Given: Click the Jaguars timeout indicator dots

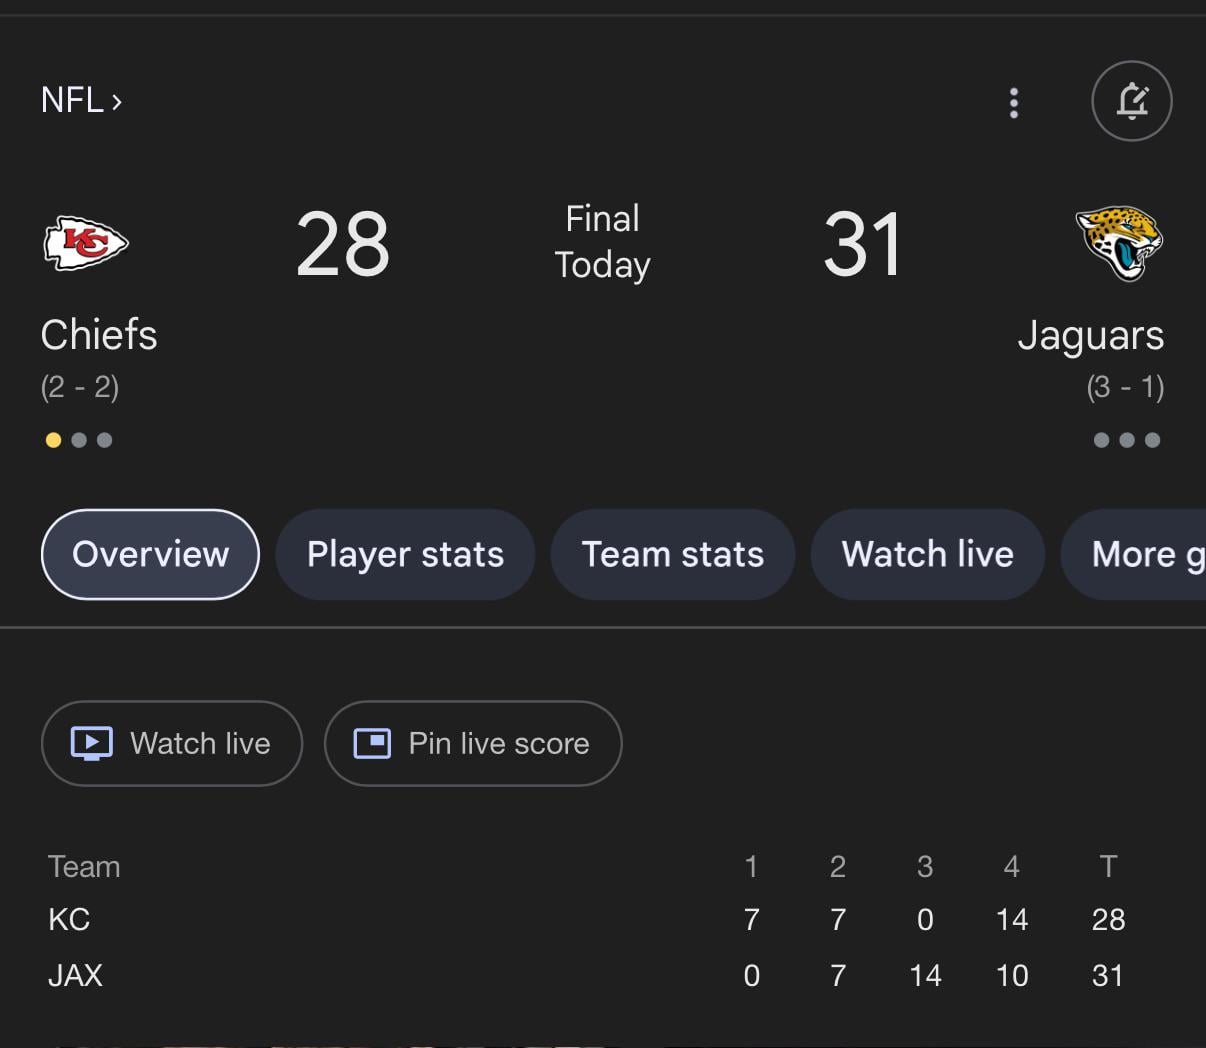Looking at the screenshot, I should [1126, 440].
